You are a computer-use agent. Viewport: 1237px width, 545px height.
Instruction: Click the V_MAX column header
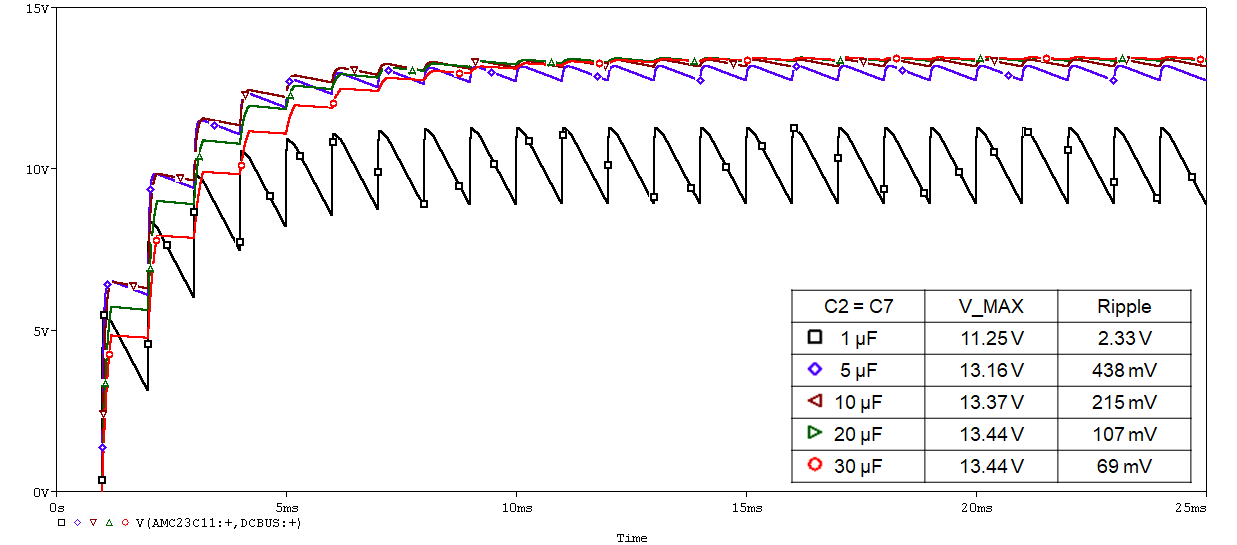[x=990, y=307]
